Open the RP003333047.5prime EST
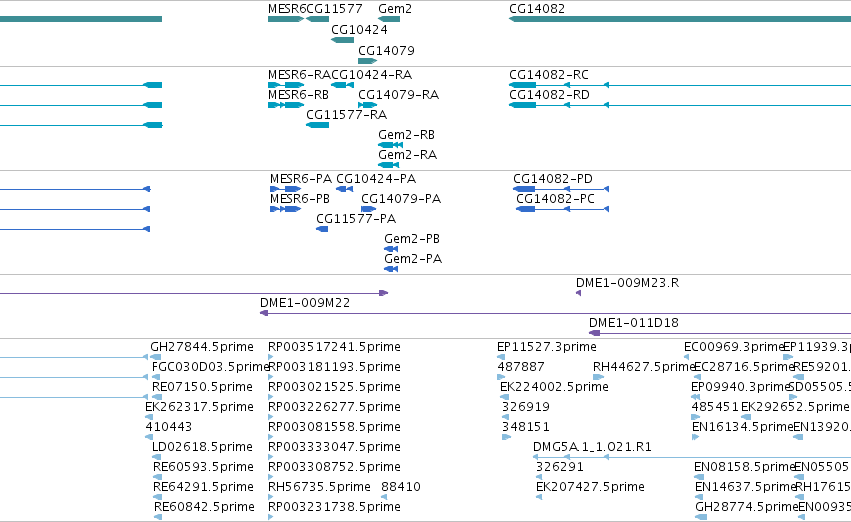Screen dimensions: 851x522 (271, 457)
